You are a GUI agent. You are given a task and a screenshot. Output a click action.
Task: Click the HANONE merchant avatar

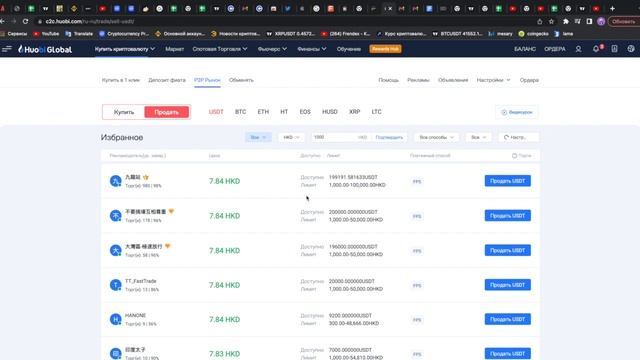pyautogui.click(x=116, y=319)
